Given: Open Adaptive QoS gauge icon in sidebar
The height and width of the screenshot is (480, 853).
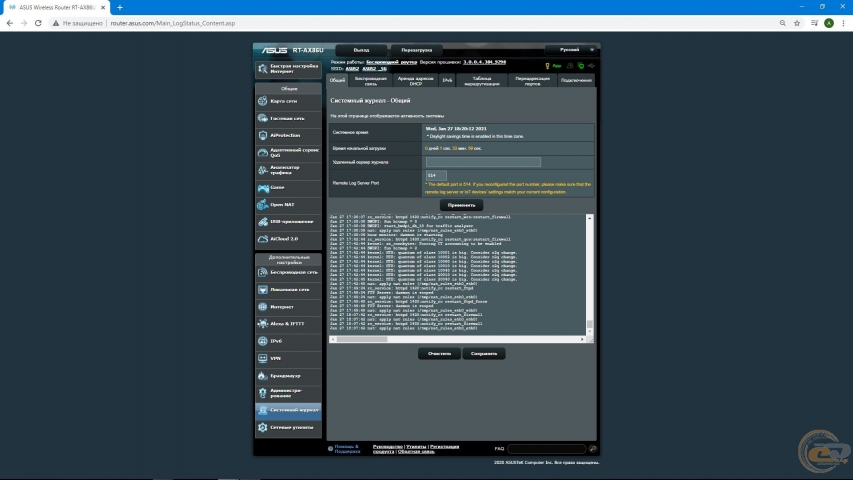Looking at the screenshot, I should (263, 152).
